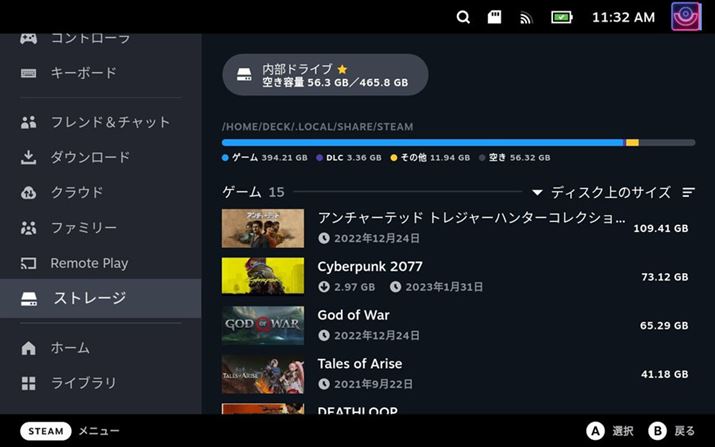Screen dimensions: 715x447
Task: Click Cyberpunk's 2.97 GB download icon
Action: (324, 287)
